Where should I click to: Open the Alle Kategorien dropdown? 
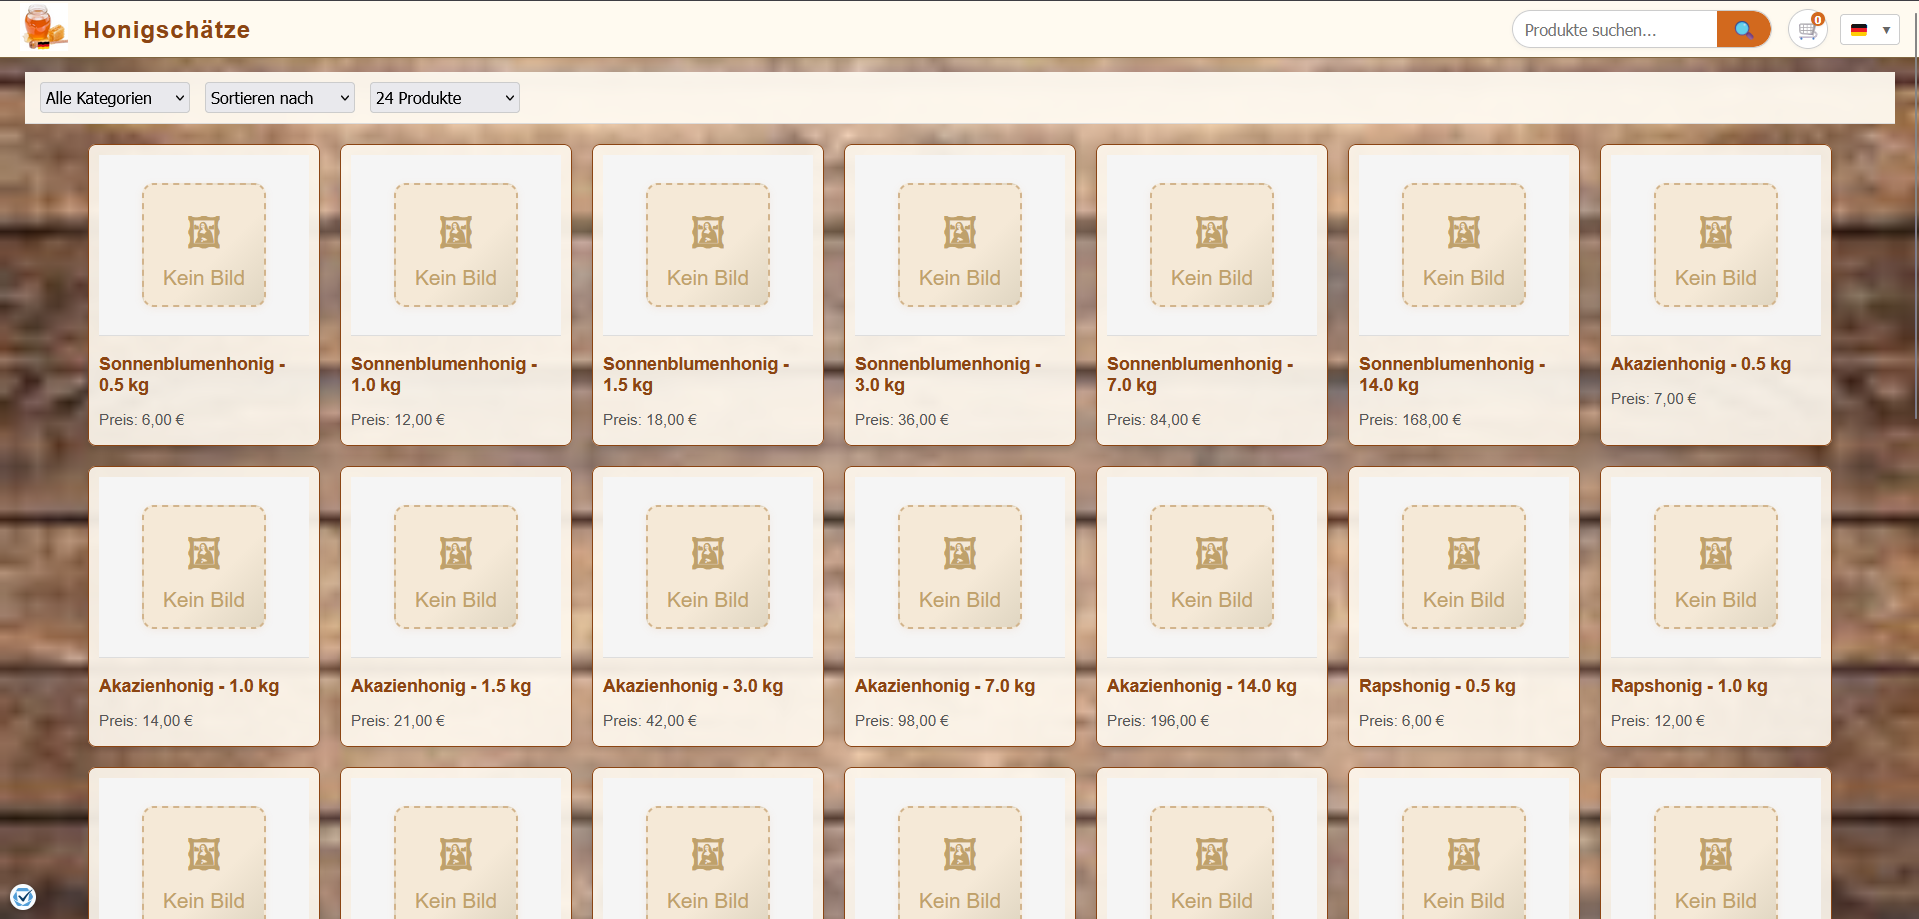click(x=114, y=97)
